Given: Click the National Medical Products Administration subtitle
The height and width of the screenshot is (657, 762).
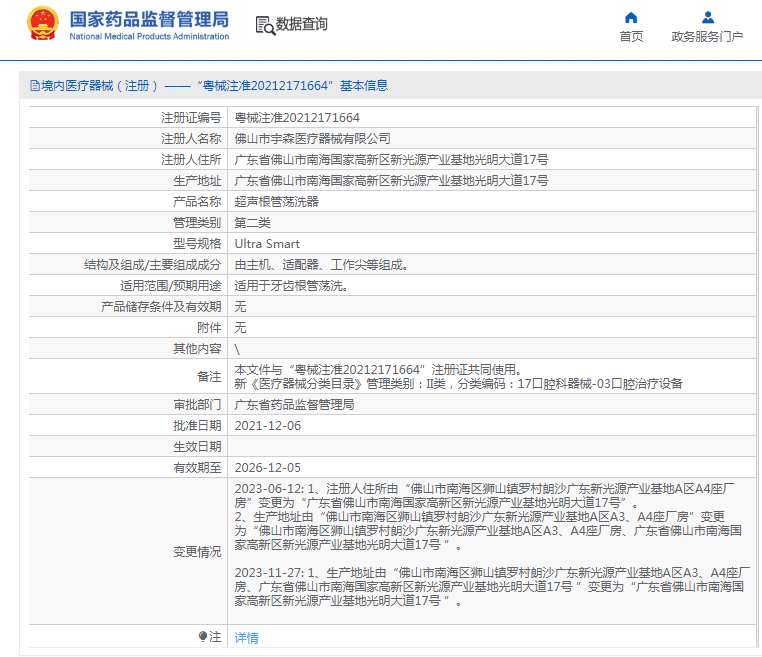Looking at the screenshot, I should [x=149, y=36].
